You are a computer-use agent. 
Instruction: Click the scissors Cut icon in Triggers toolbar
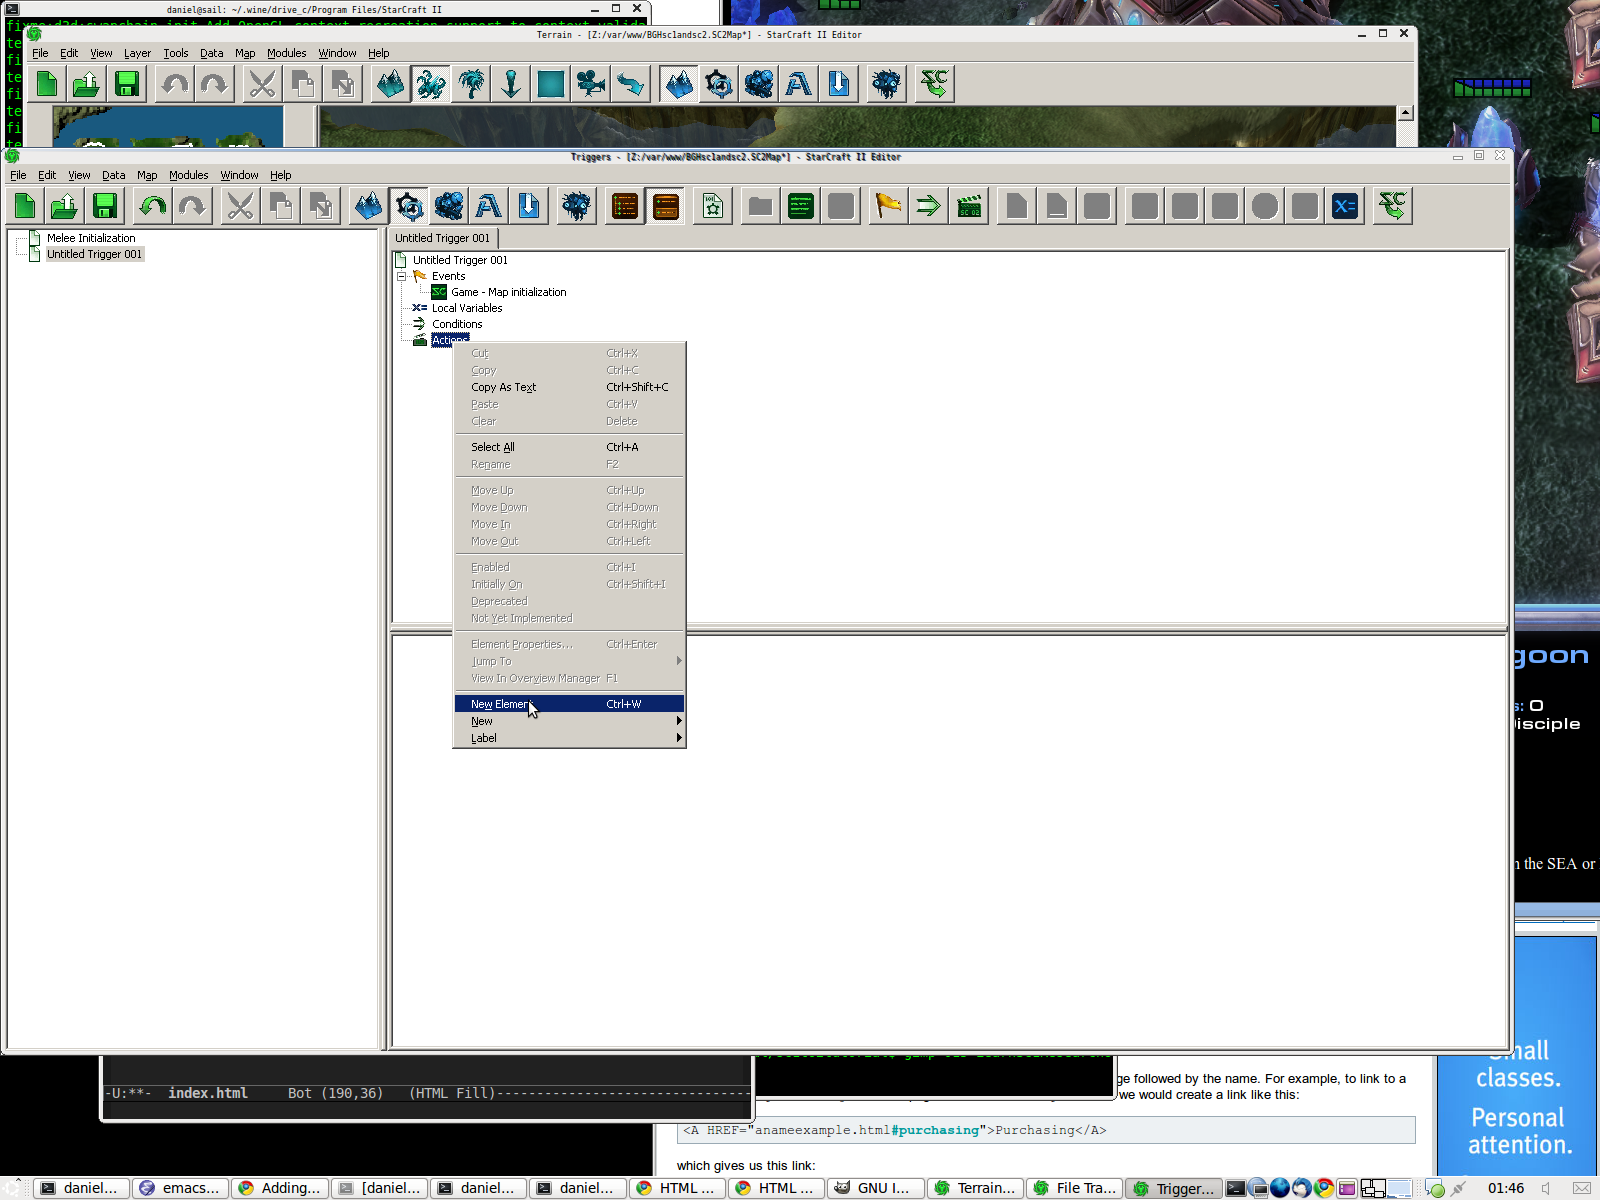click(x=240, y=207)
